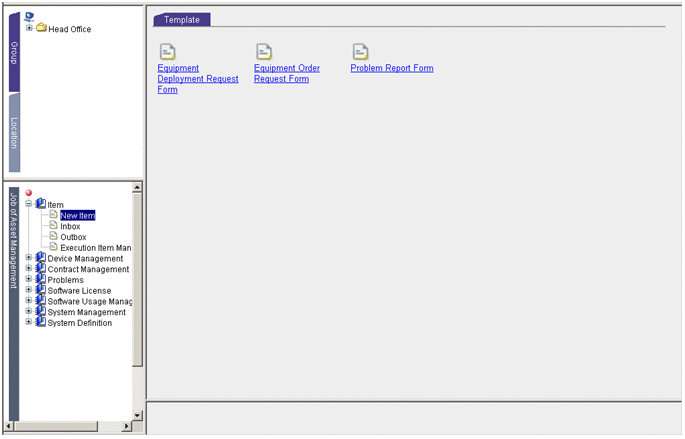Expand the Problems node
685x439 pixels.
[x=29, y=279]
